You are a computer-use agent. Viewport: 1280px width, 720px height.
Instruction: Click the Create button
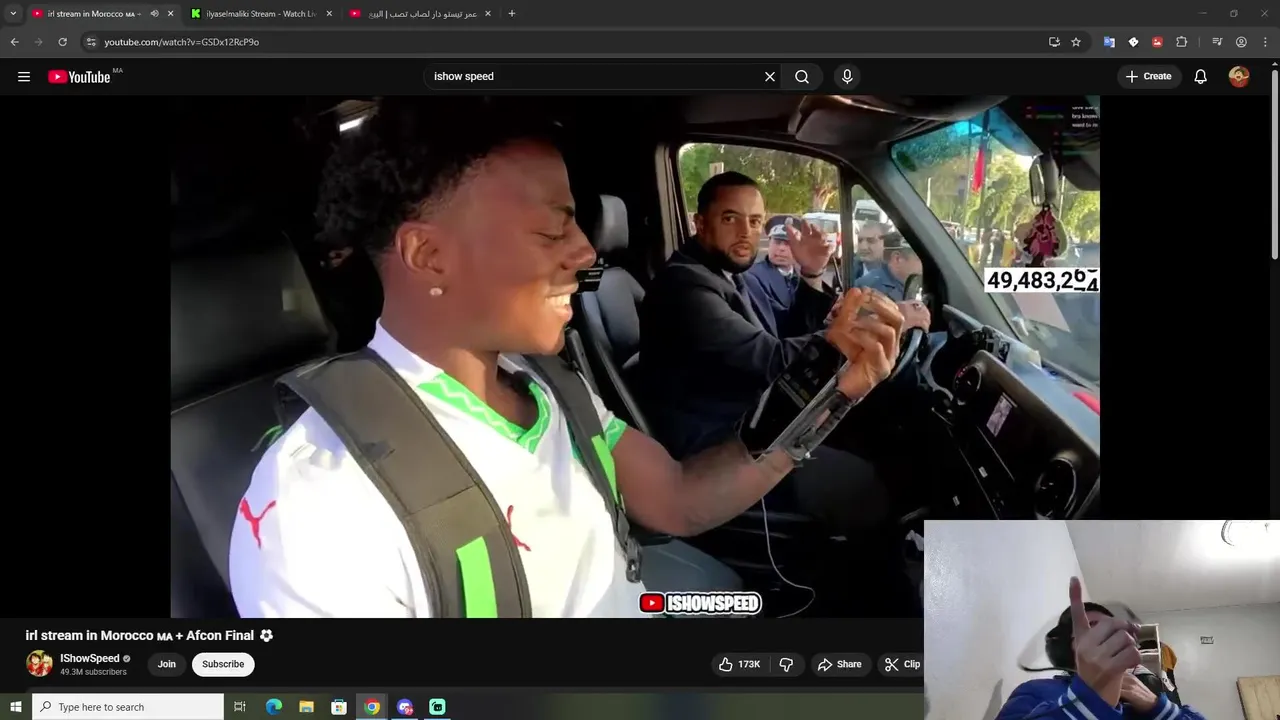click(1148, 76)
